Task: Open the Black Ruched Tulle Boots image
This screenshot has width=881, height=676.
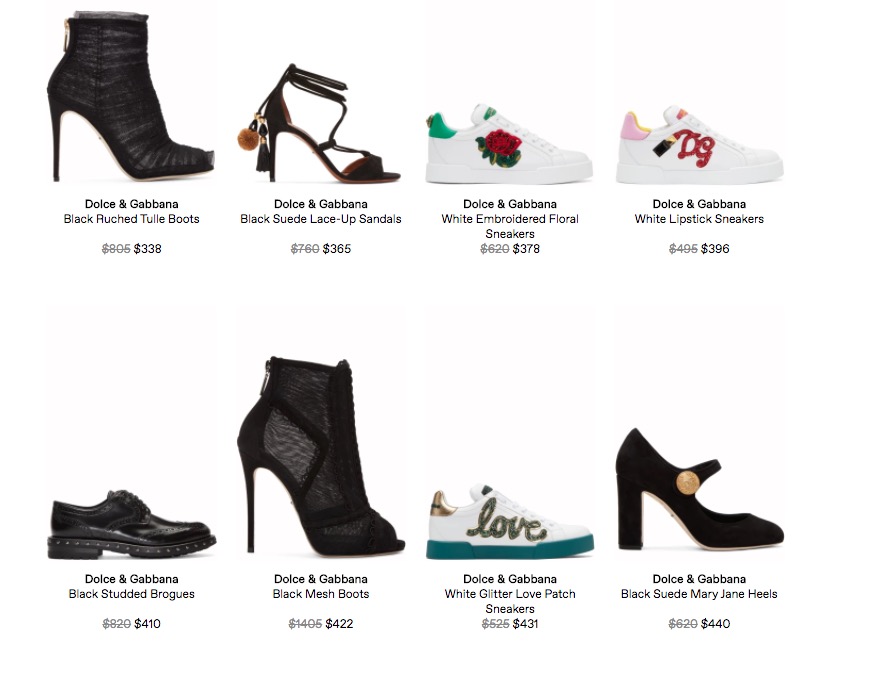Action: pyautogui.click(x=130, y=96)
